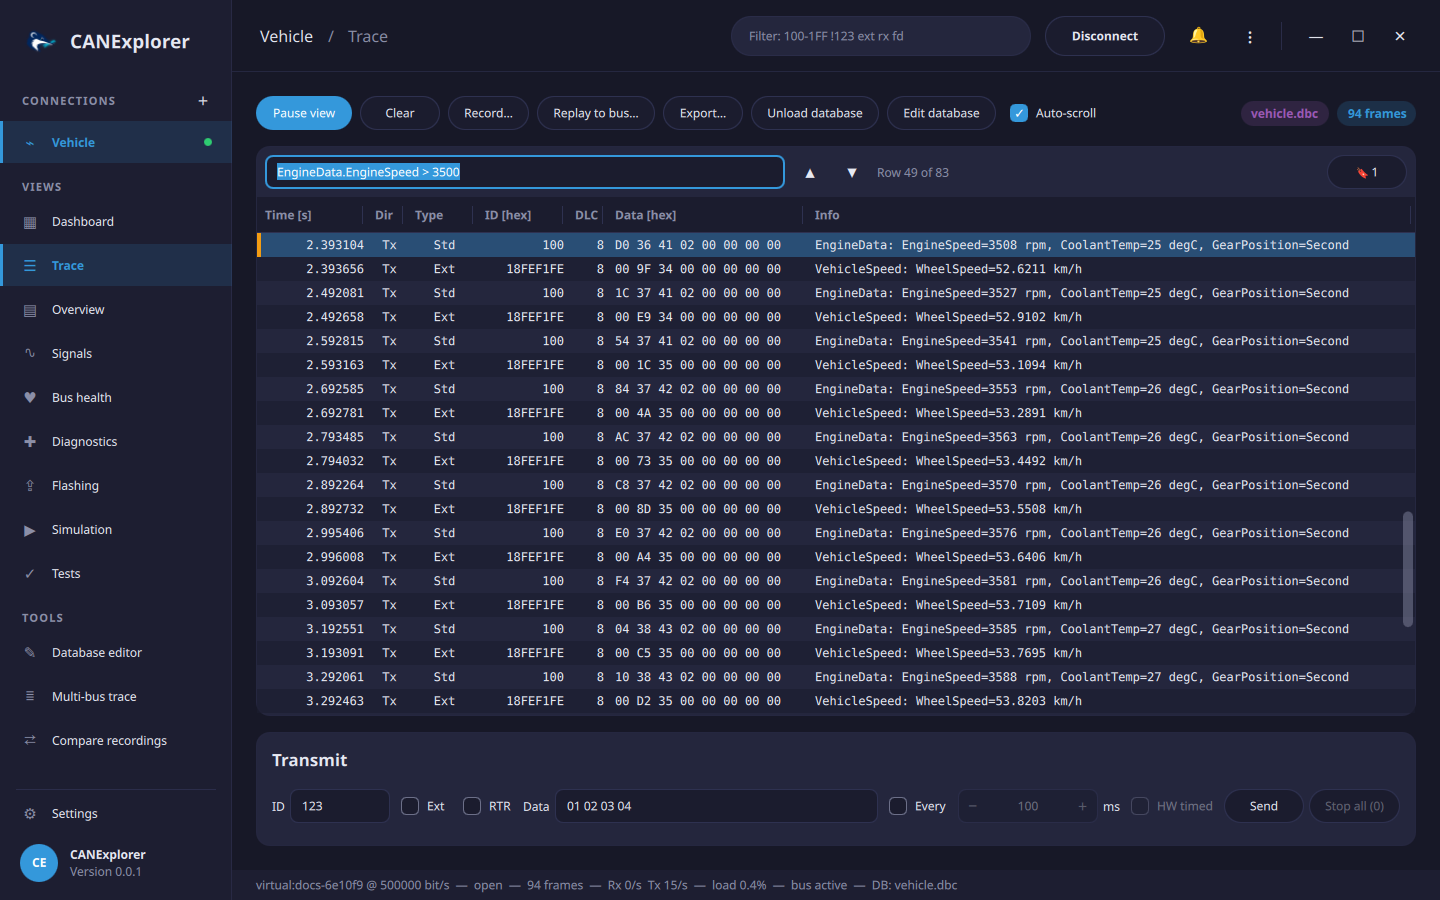The height and width of the screenshot is (900, 1440).
Task: Click the CANExplorer logo icon
Action: pyautogui.click(x=42, y=41)
